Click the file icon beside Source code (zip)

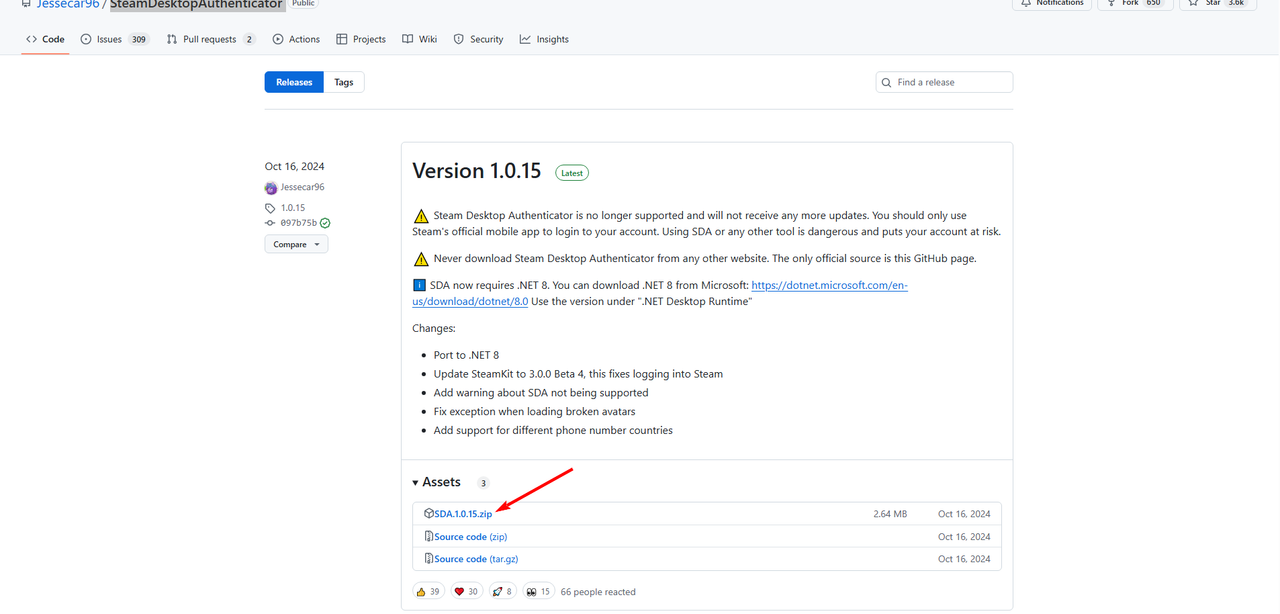tap(428, 537)
